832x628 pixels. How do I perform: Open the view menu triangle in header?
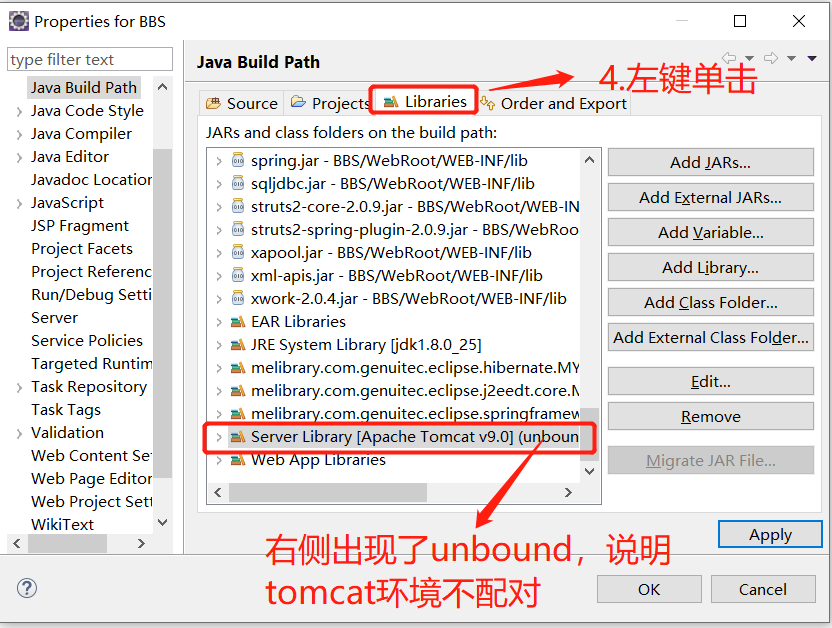click(x=812, y=58)
